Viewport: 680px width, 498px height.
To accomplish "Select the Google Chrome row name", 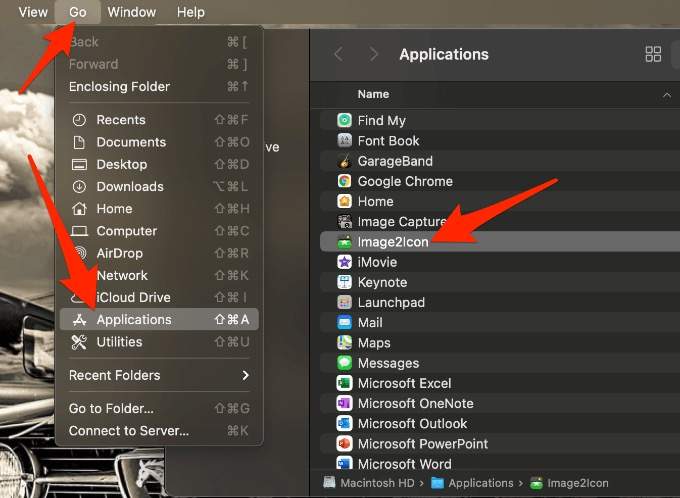I will click(x=405, y=181).
